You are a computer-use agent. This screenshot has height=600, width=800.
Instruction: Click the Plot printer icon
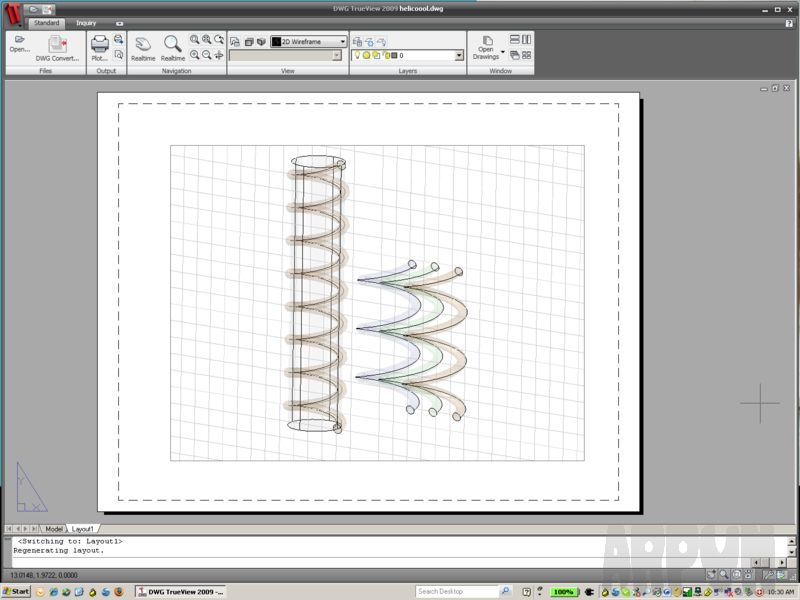pyautogui.click(x=99, y=45)
